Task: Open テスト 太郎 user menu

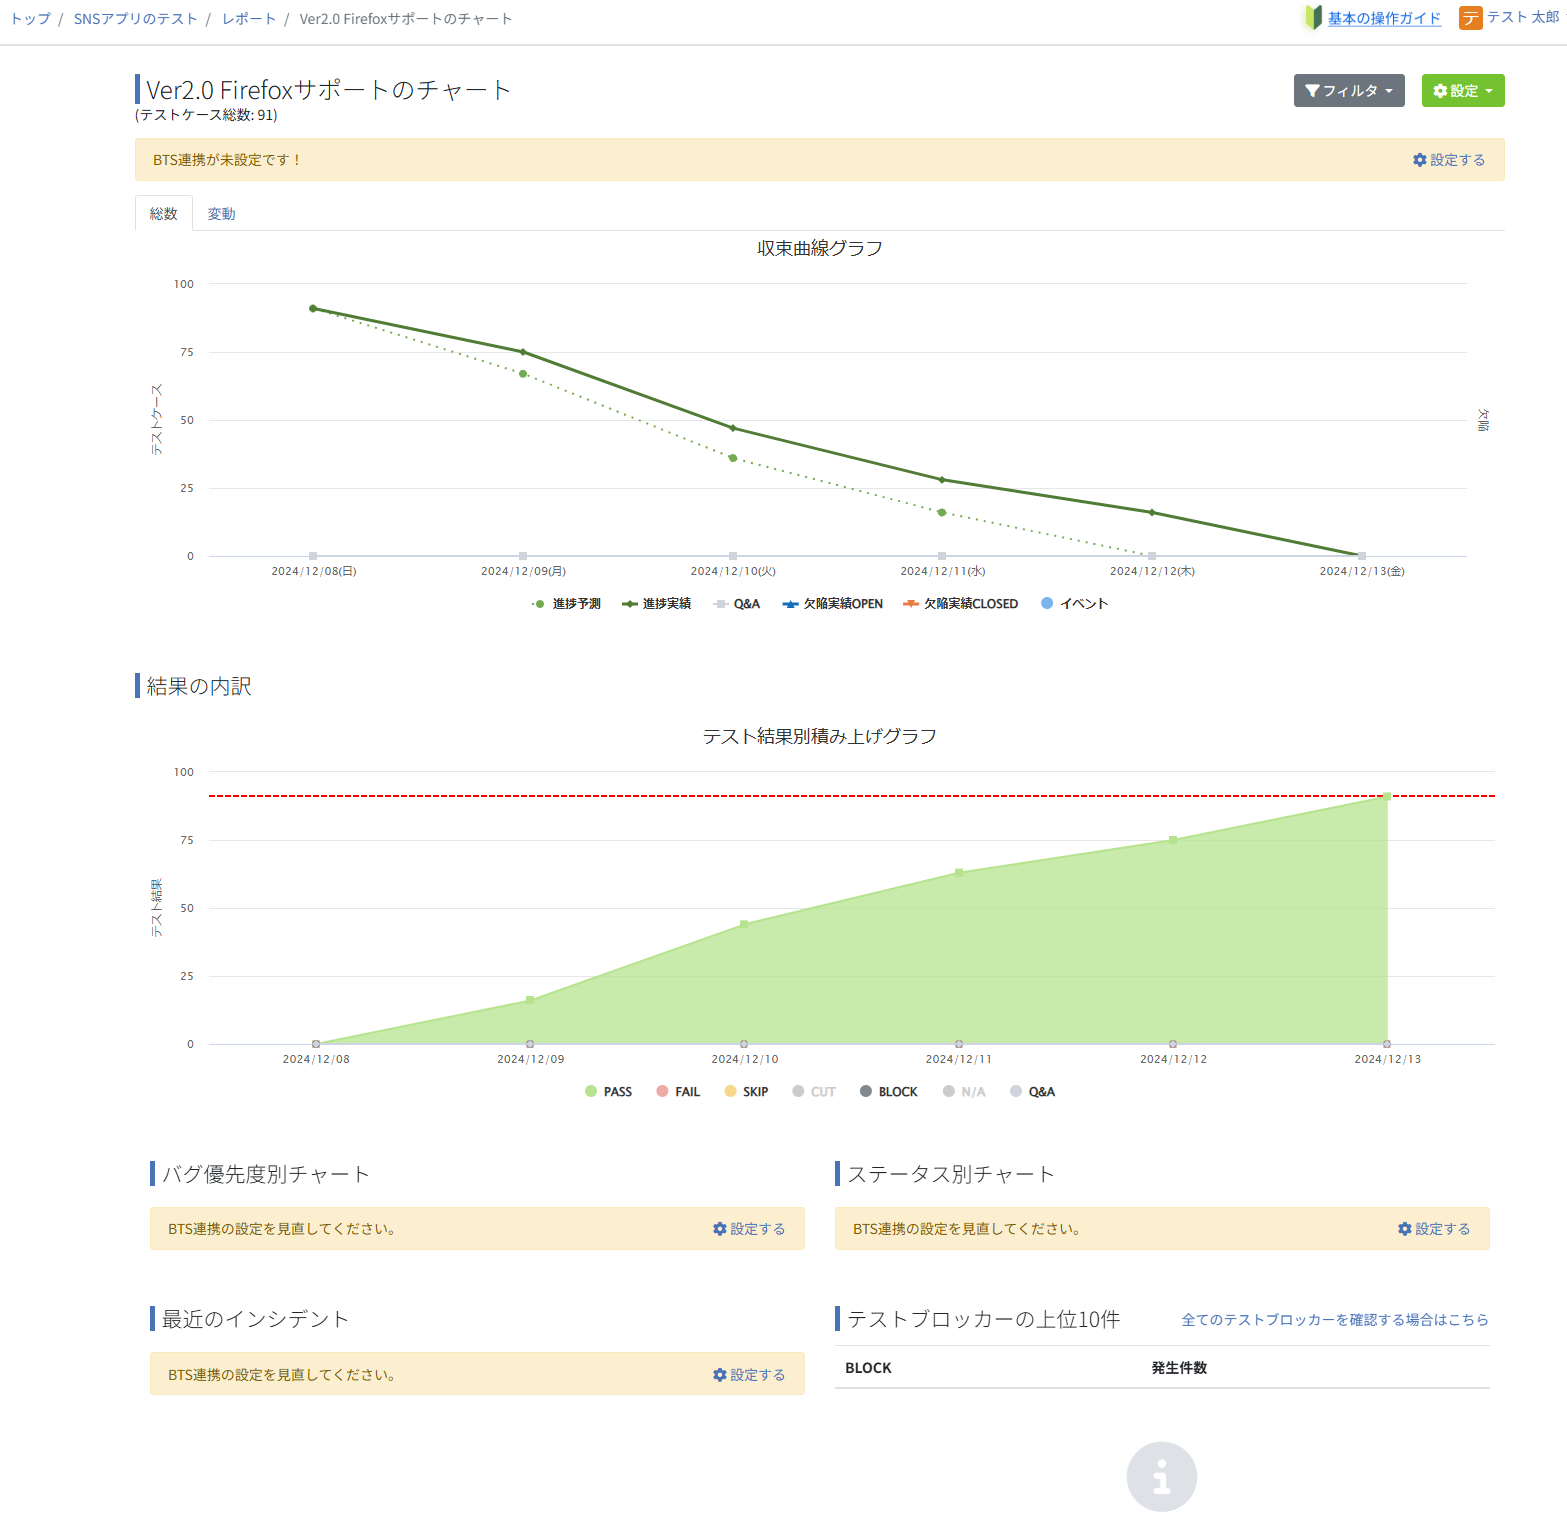Action: click(x=1522, y=17)
